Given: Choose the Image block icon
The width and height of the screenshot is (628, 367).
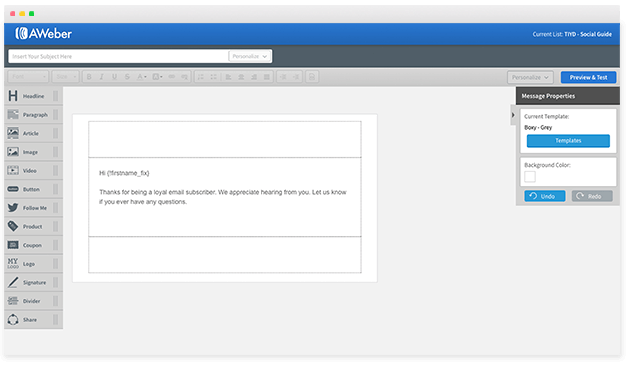Looking at the screenshot, I should click(13, 152).
